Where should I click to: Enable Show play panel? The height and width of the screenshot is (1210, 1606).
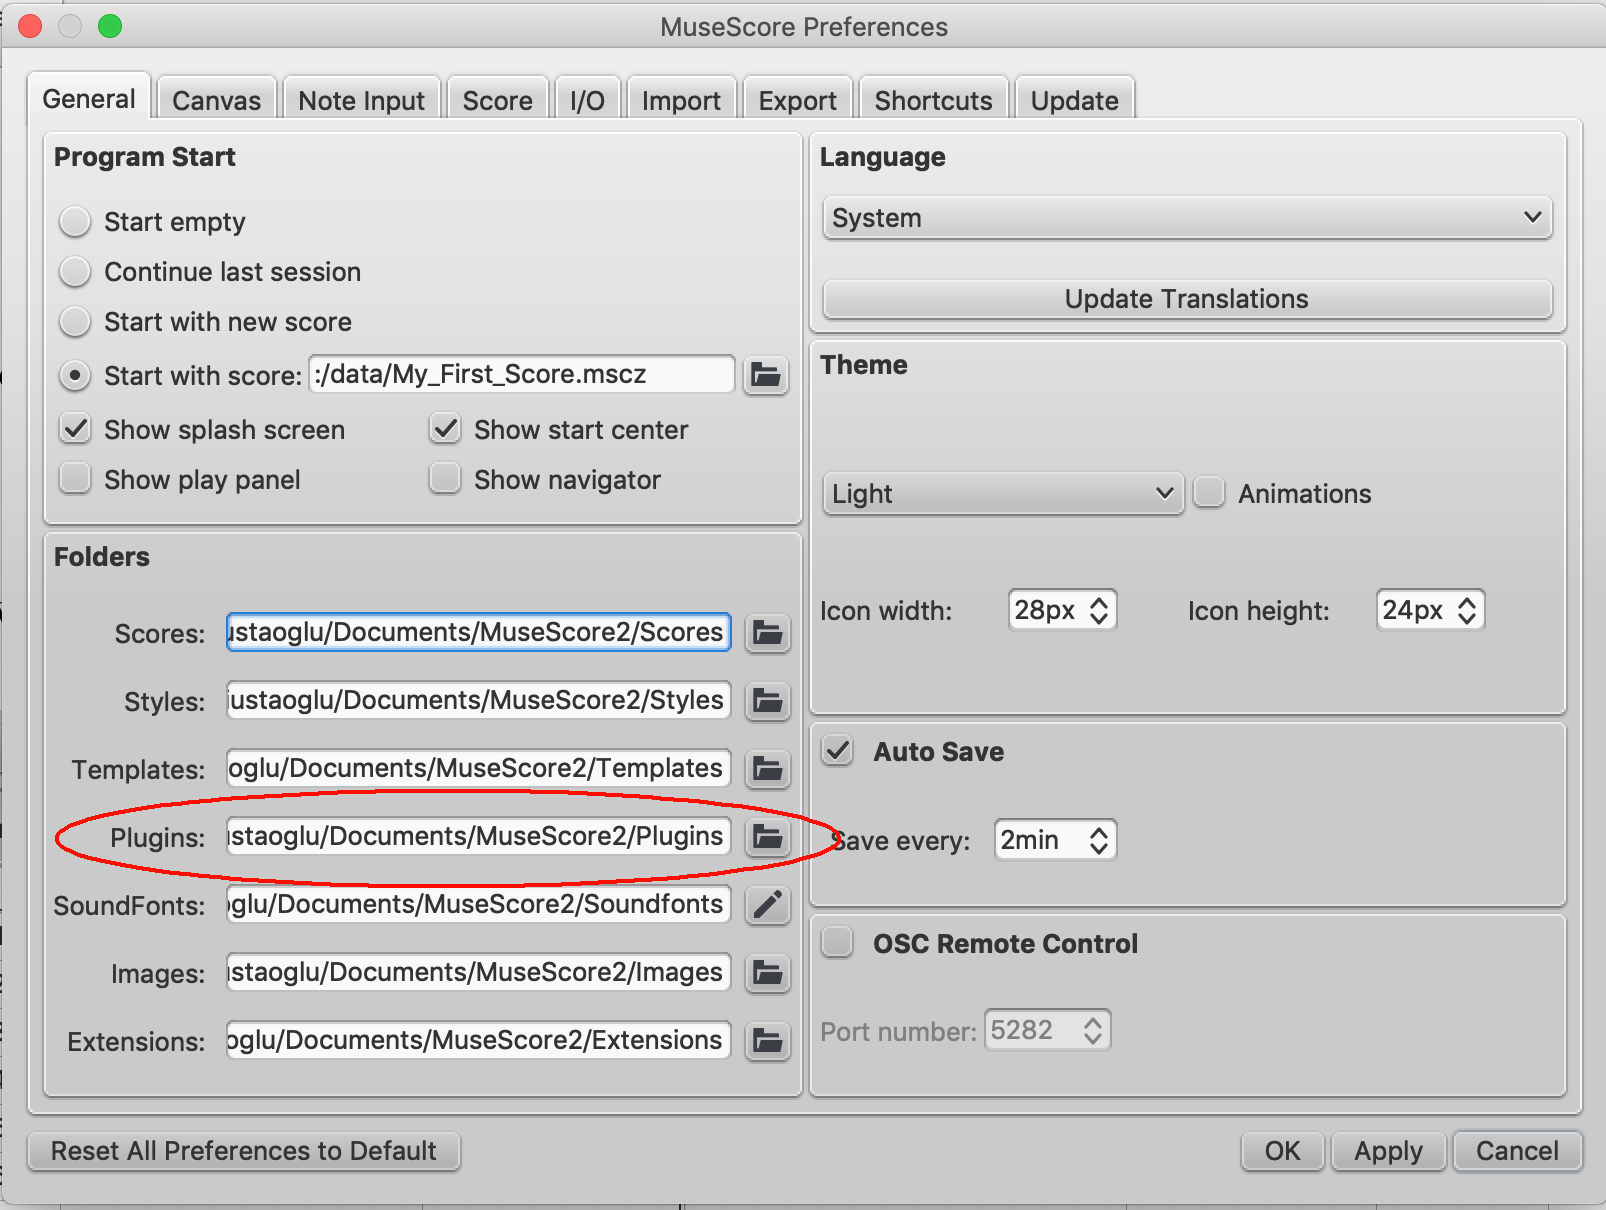pyautogui.click(x=75, y=479)
